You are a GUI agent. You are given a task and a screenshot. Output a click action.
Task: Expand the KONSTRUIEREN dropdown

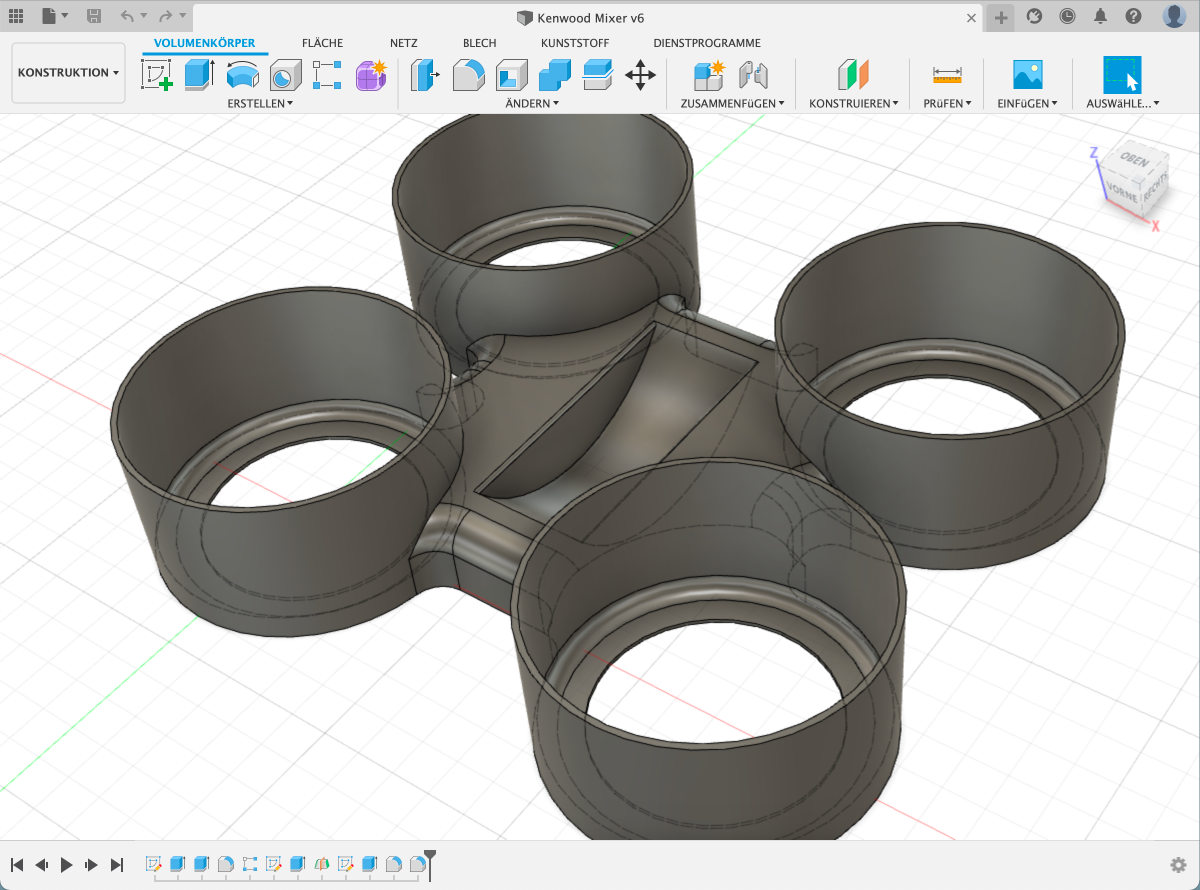point(853,103)
